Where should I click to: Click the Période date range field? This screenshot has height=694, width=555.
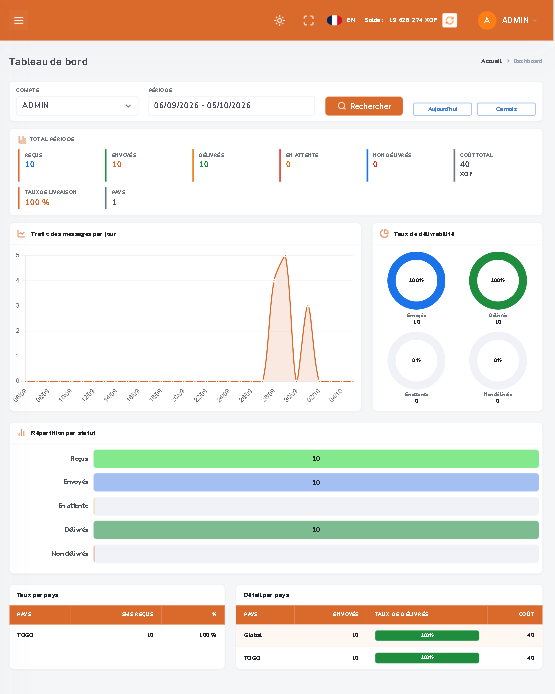tap(231, 105)
